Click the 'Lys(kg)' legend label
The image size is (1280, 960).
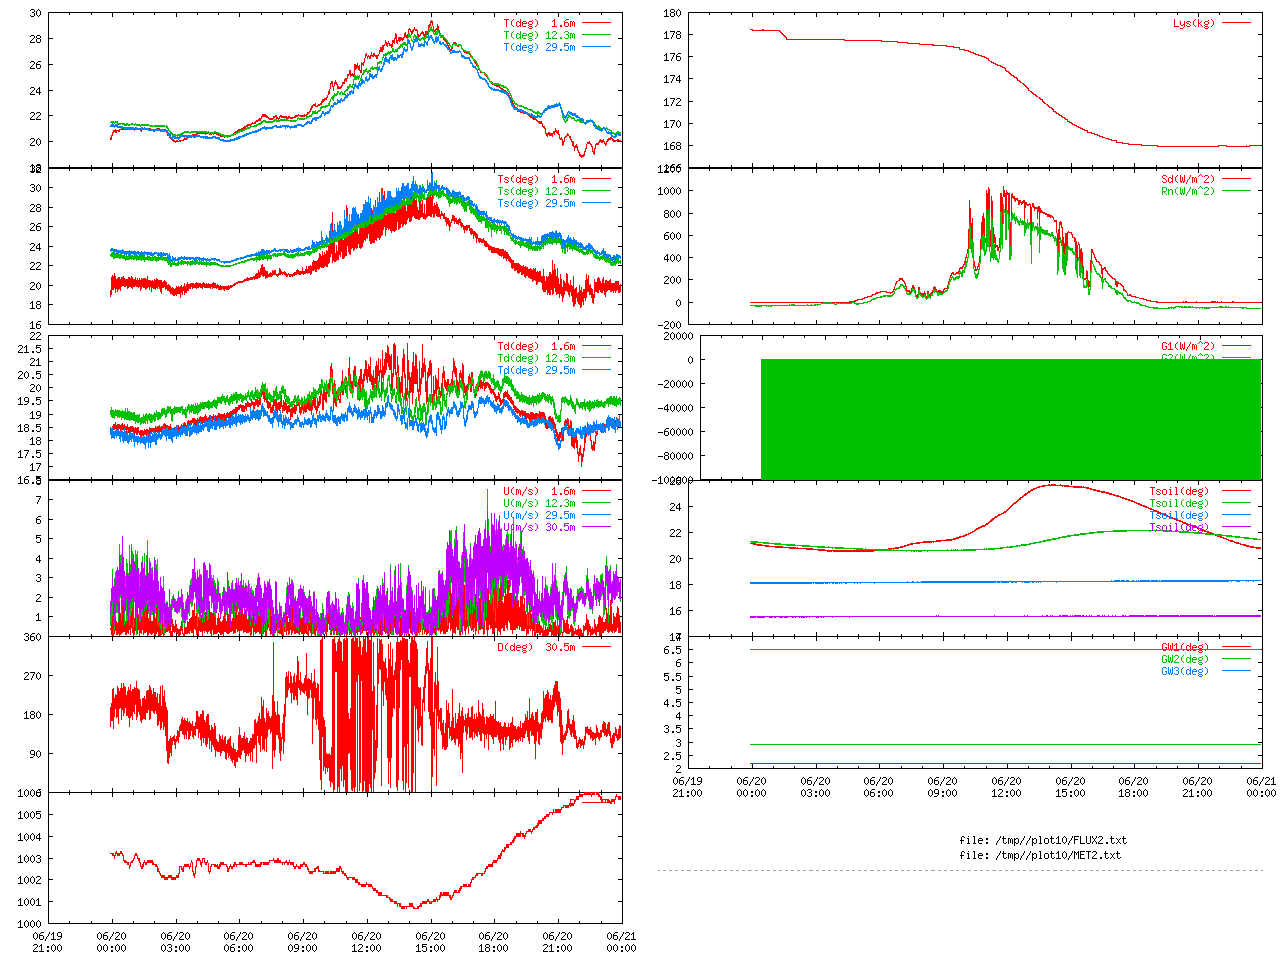tap(1195, 23)
